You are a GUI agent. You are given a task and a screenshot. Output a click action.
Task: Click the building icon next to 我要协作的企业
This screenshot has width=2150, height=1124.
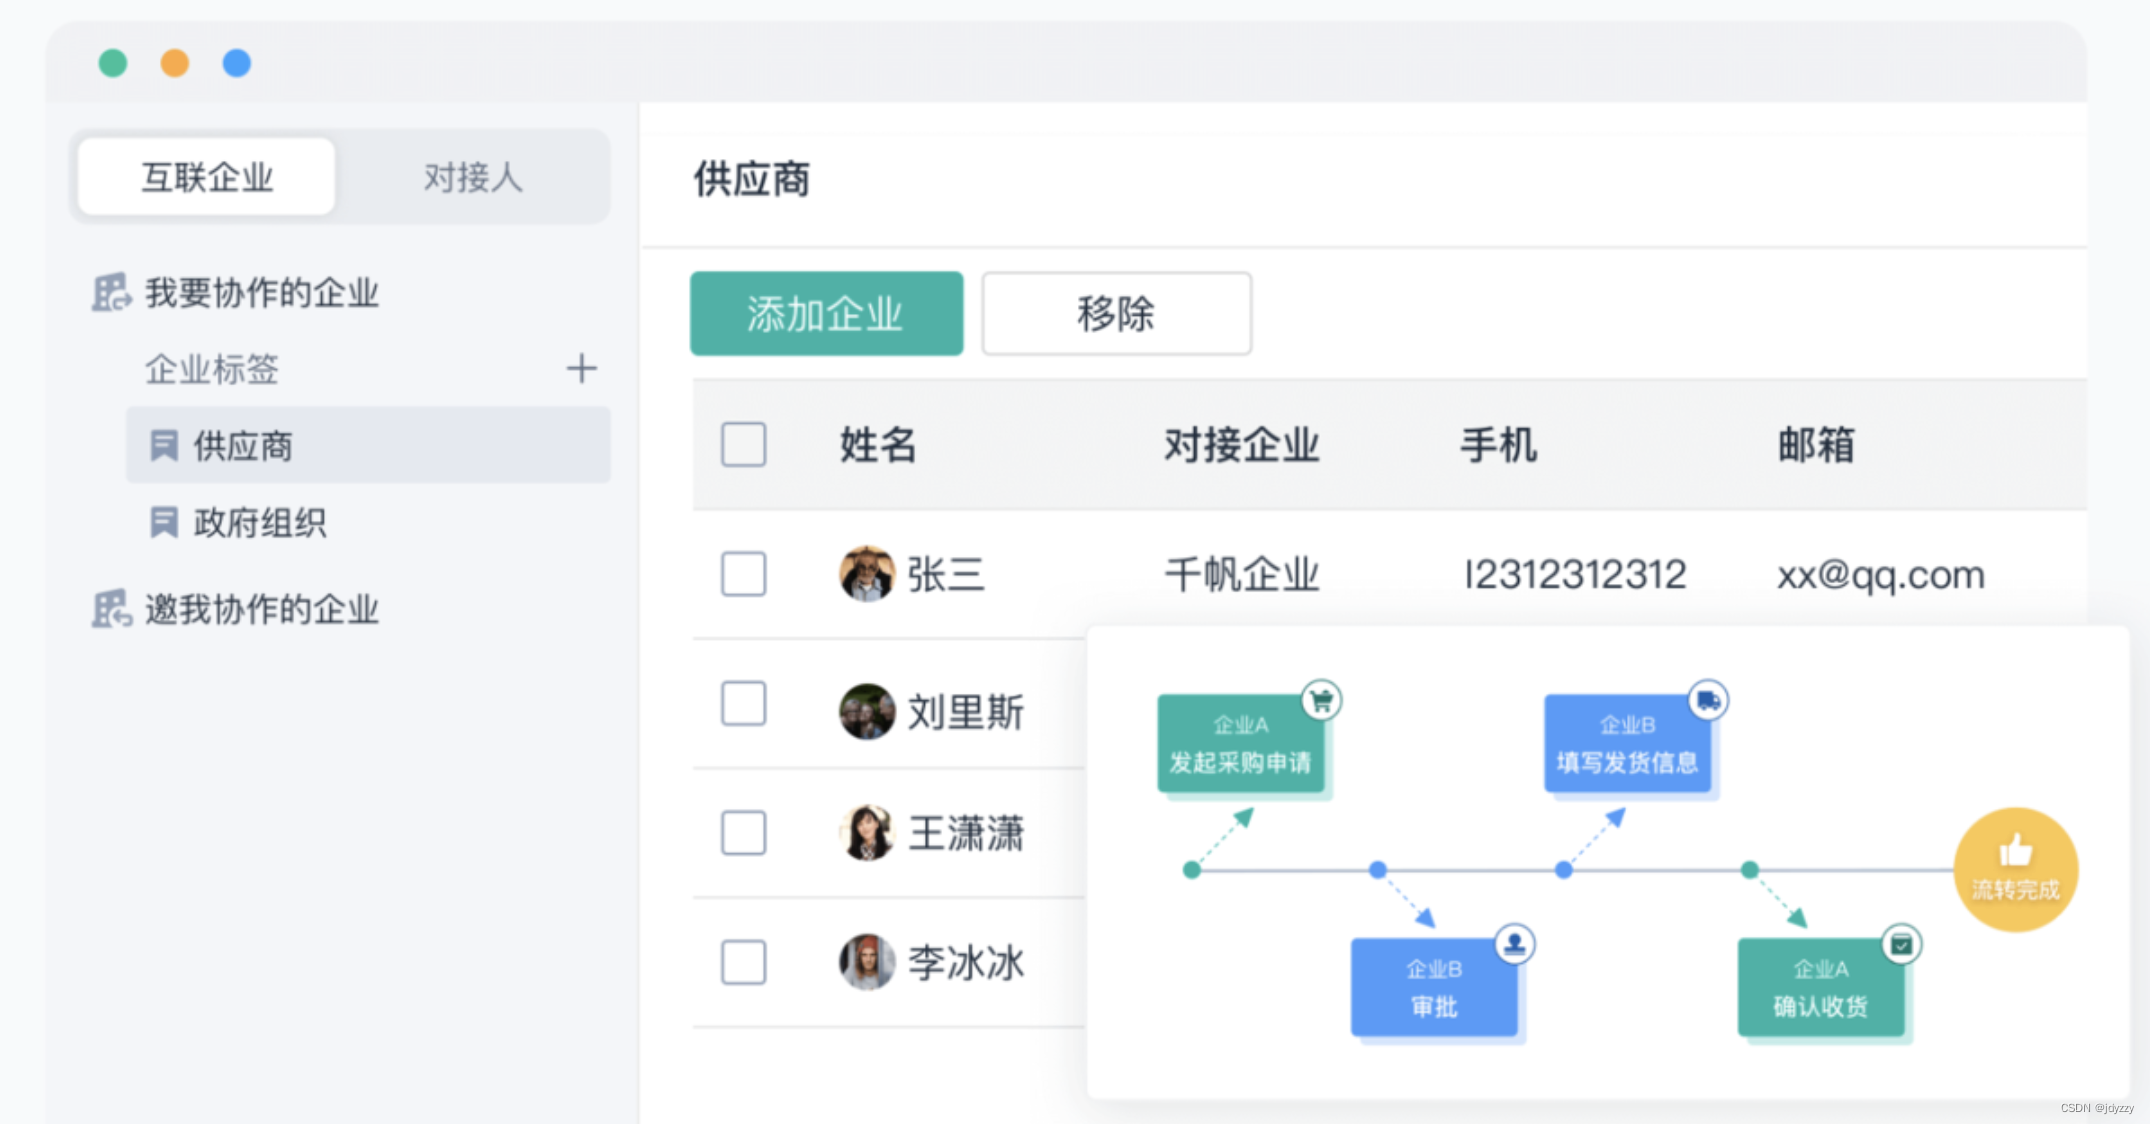pyautogui.click(x=111, y=293)
